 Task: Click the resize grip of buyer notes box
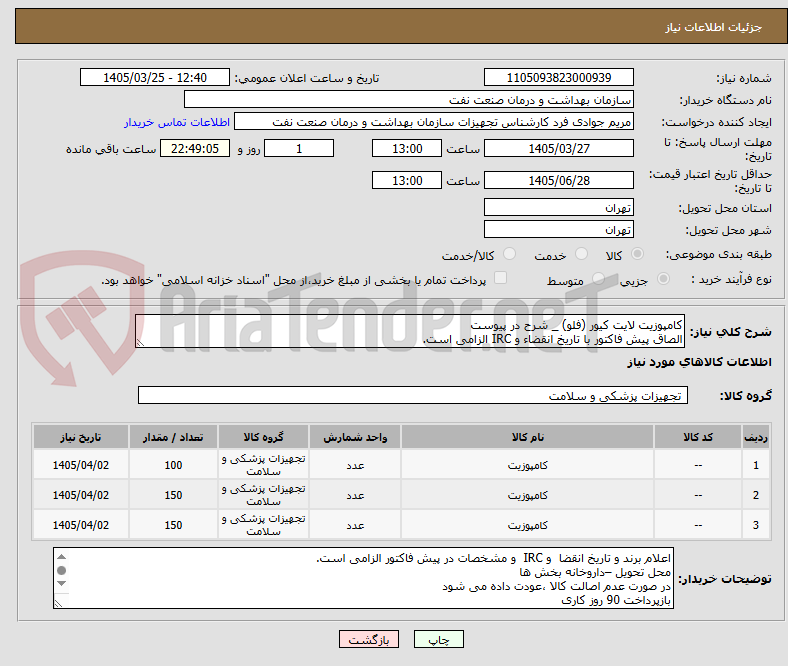tap(58, 603)
